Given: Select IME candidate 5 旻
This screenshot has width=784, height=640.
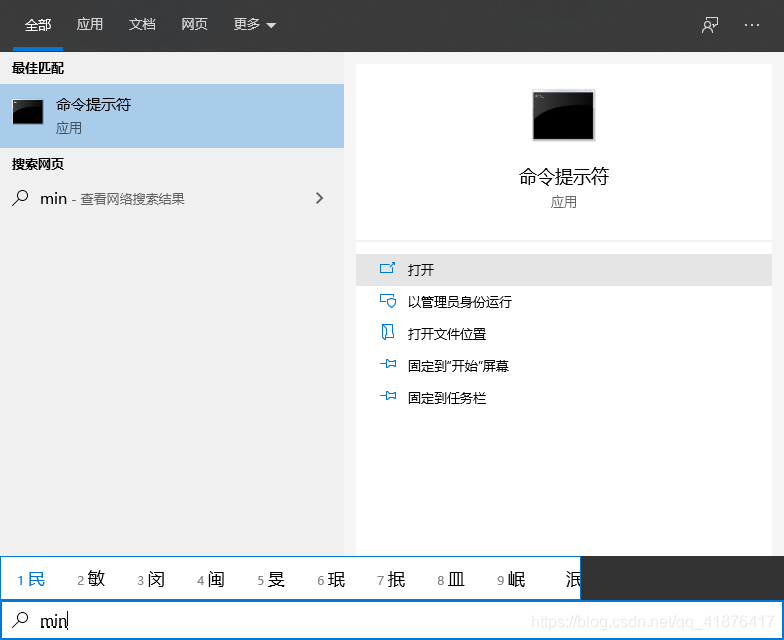Looking at the screenshot, I should pyautogui.click(x=271, y=580).
